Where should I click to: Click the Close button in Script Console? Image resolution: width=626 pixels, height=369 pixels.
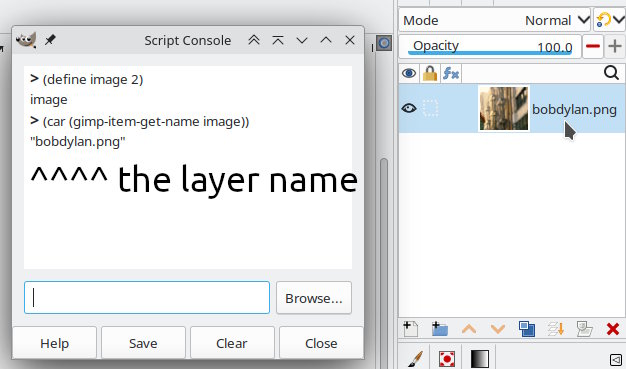(321, 343)
